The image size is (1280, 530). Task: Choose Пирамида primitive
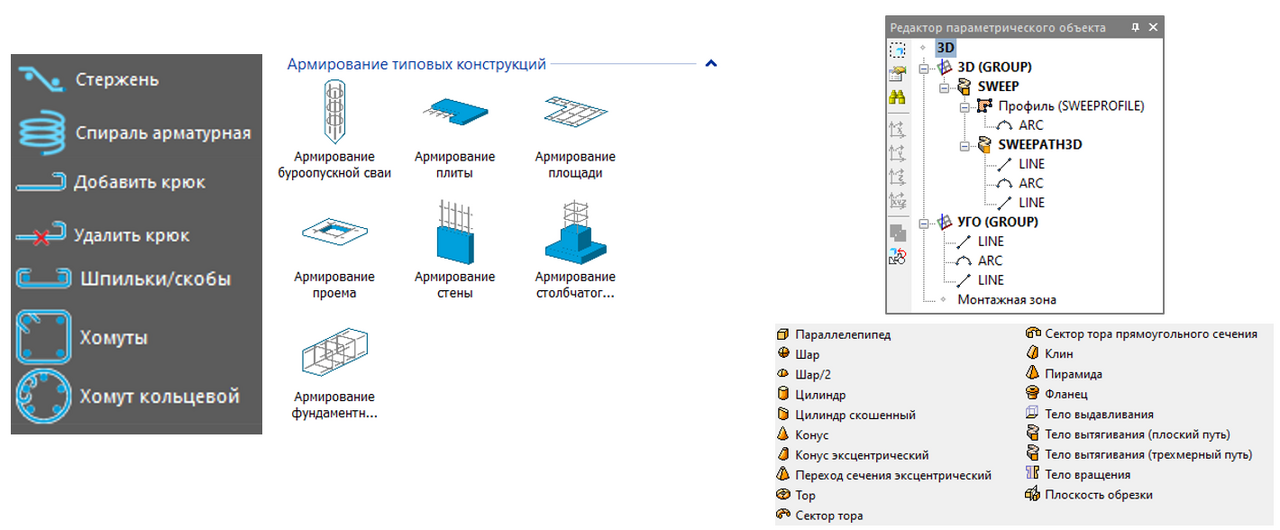1065,374
